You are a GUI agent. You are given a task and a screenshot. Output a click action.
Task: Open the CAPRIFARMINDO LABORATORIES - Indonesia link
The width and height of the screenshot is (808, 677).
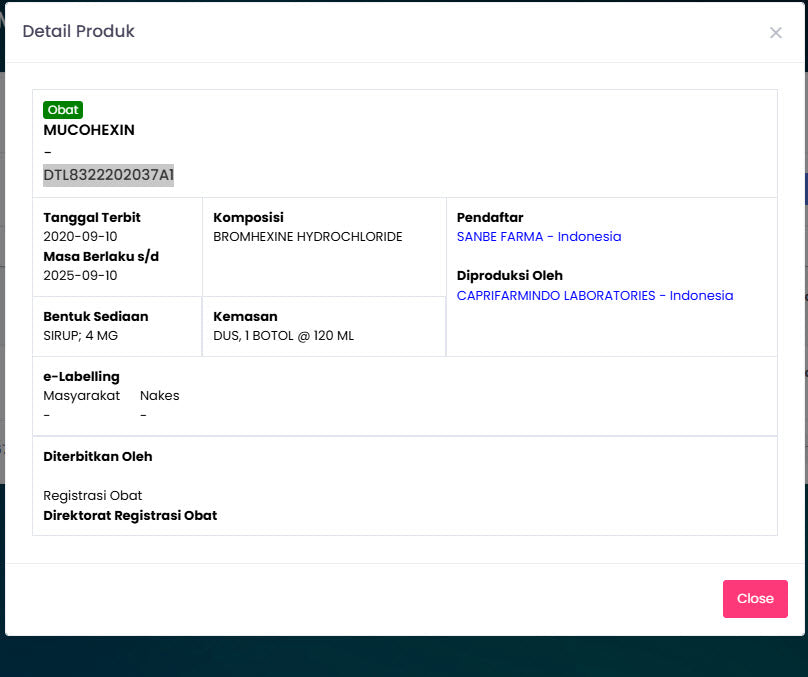click(x=594, y=296)
